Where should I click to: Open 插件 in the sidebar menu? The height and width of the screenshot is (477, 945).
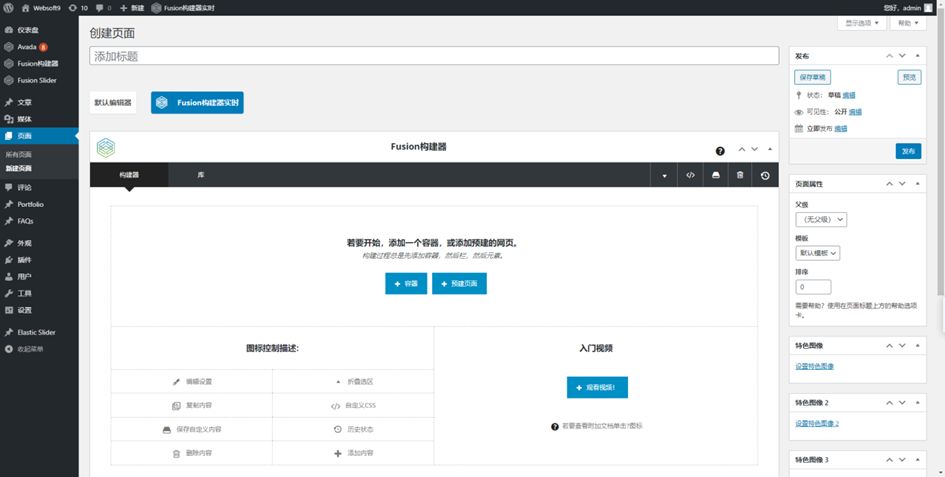coord(24,260)
